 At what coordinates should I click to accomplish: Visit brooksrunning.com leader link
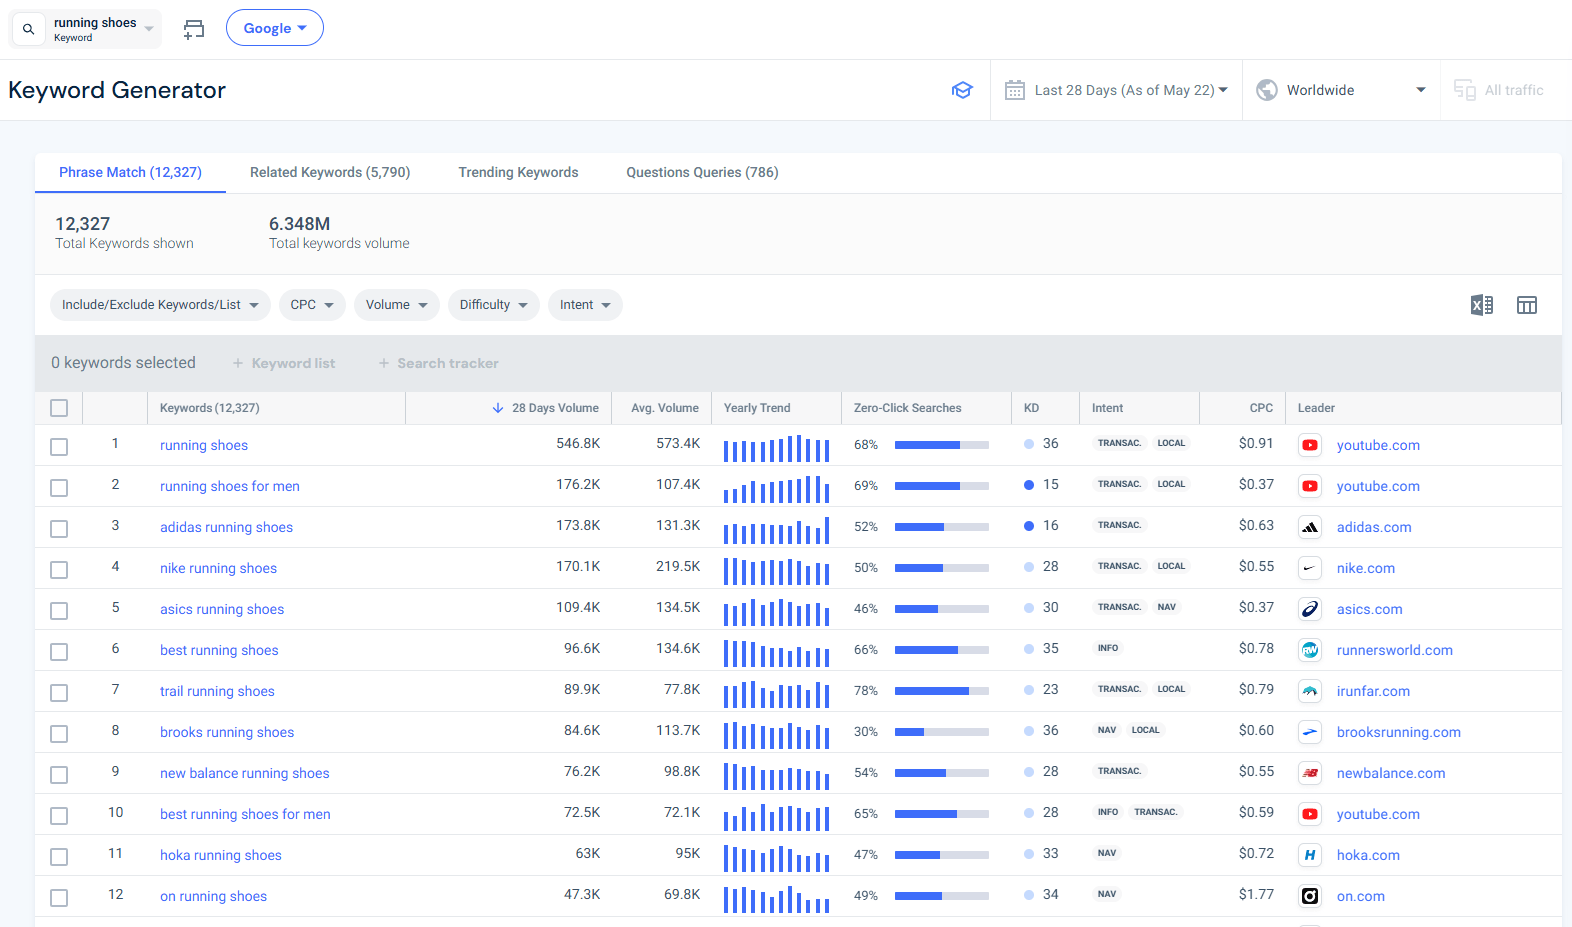(1399, 732)
